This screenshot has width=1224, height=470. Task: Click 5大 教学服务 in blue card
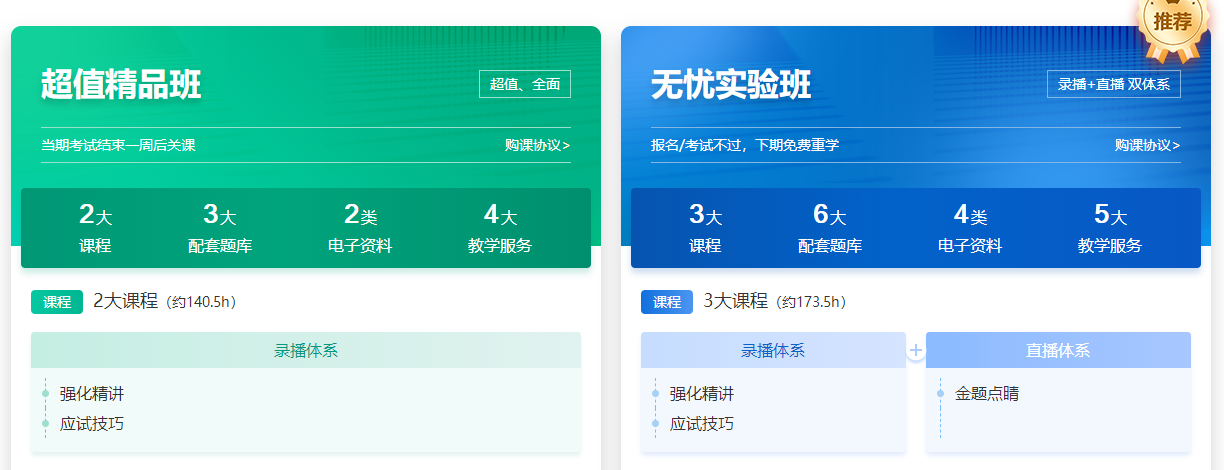[1110, 228]
